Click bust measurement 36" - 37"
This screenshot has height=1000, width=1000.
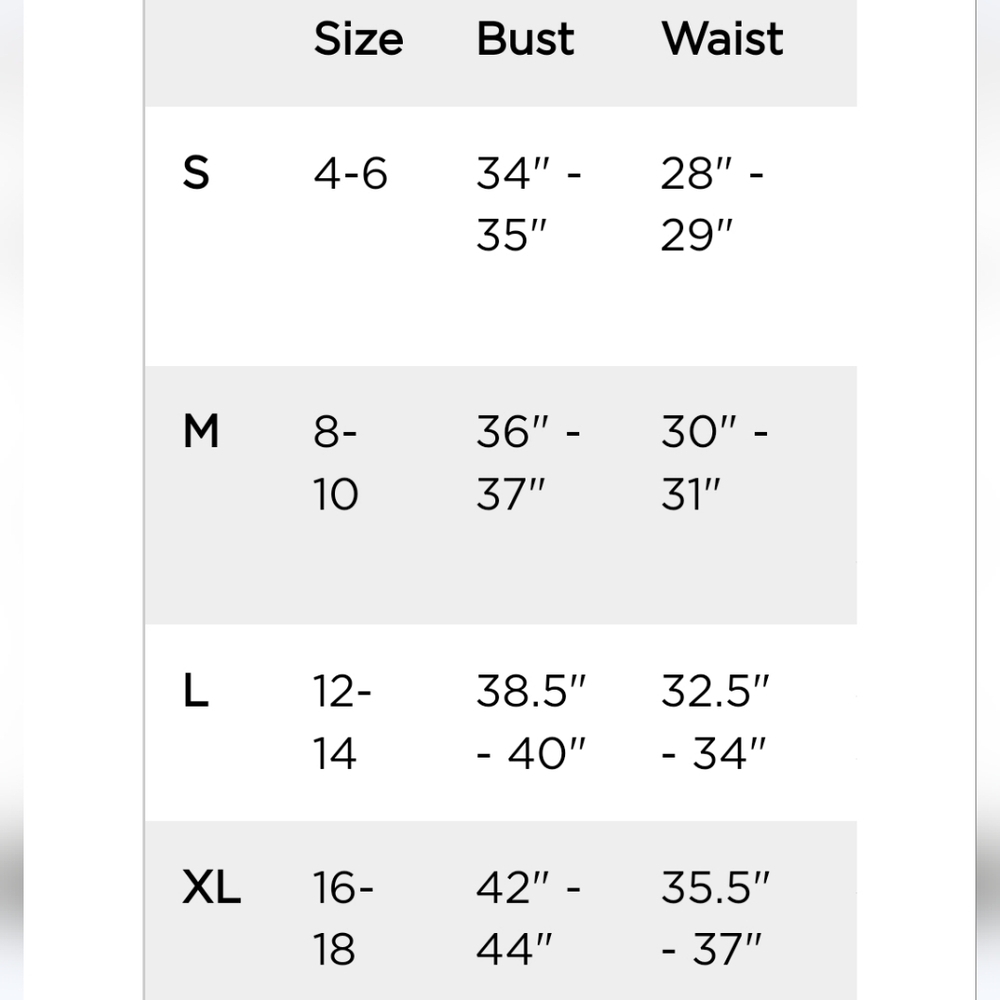[529, 463]
